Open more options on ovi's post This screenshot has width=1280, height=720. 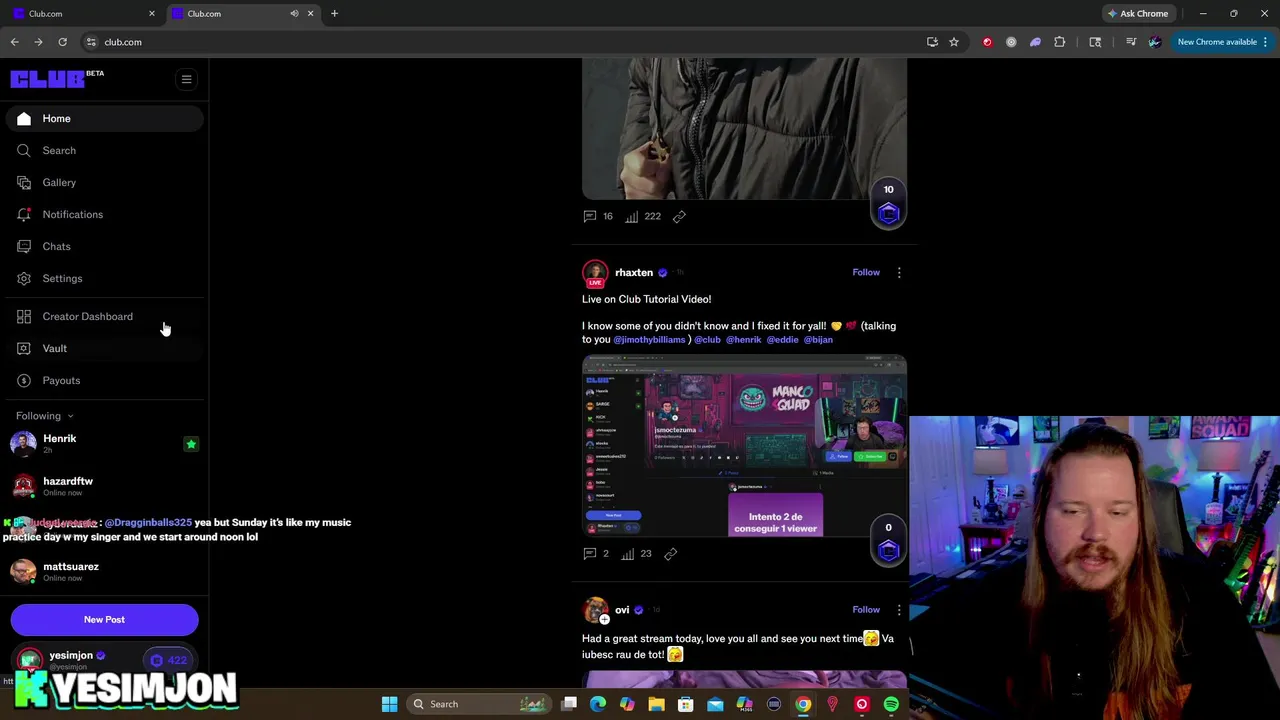898,609
